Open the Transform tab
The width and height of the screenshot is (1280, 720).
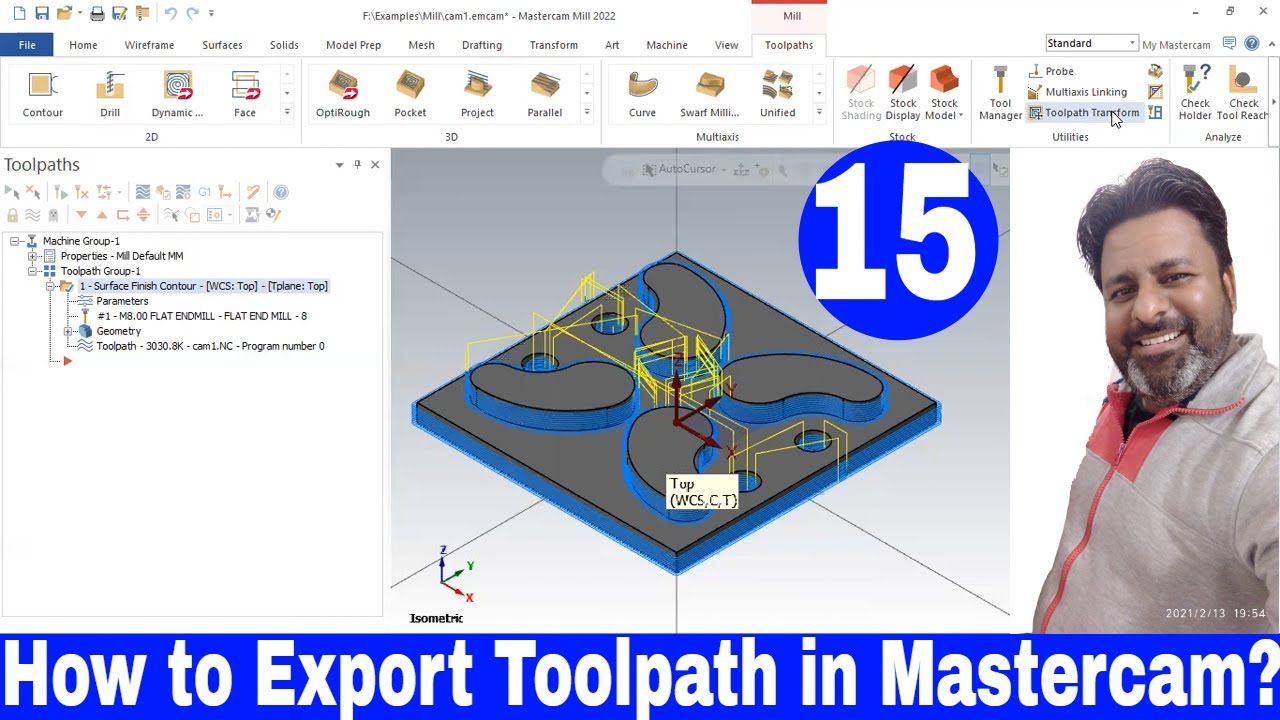point(553,45)
